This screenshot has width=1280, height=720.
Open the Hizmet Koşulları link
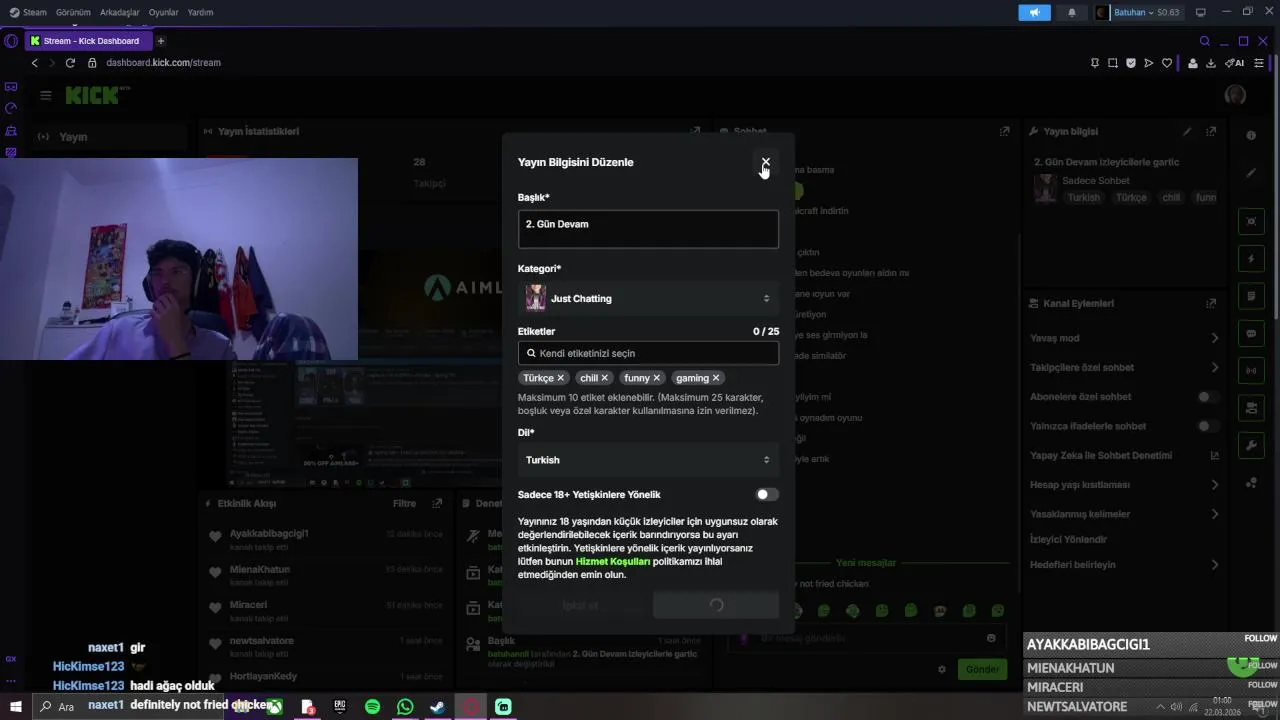click(x=613, y=562)
